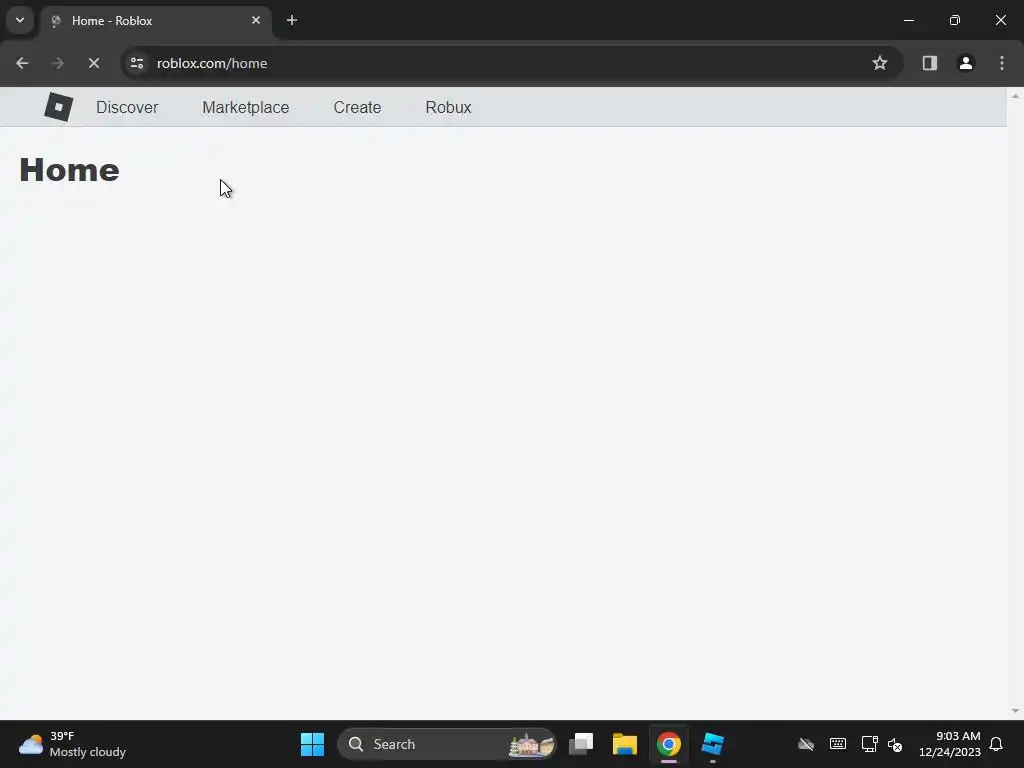Viewport: 1024px width, 768px height.
Task: Open Chrome three-dot menu
Action: click(1002, 63)
